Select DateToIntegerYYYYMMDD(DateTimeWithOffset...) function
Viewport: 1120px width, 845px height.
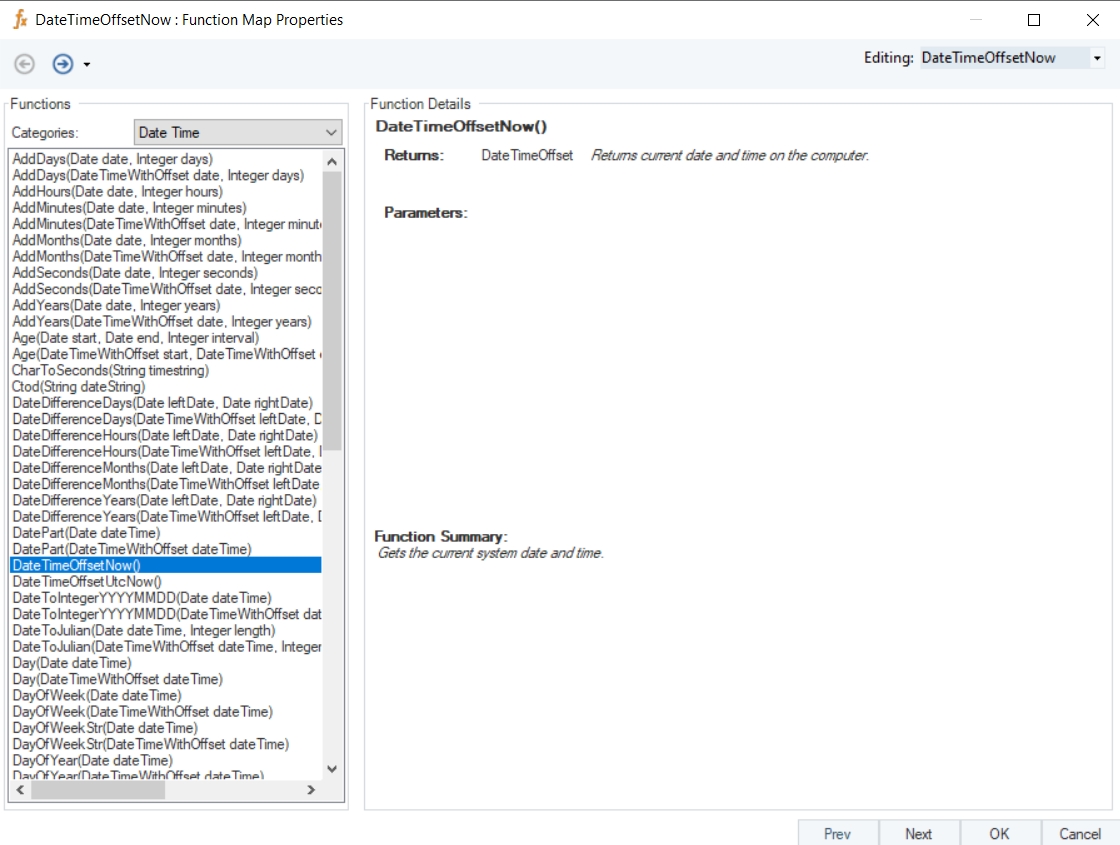tap(166, 614)
